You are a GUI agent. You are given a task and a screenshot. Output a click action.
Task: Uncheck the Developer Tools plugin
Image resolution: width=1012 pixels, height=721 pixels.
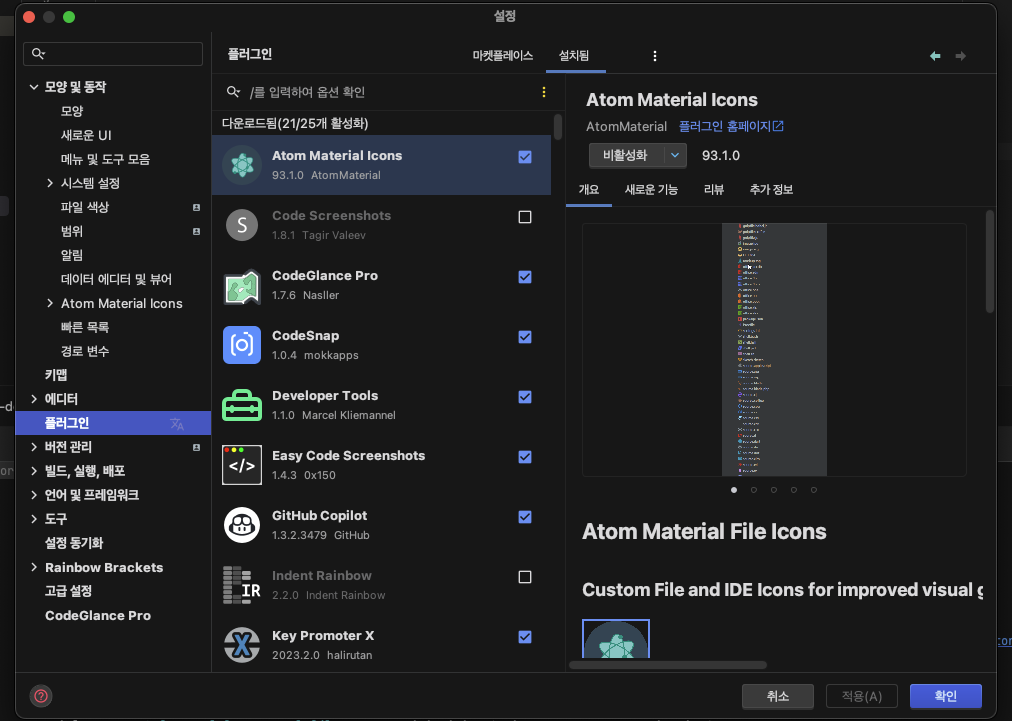(525, 397)
